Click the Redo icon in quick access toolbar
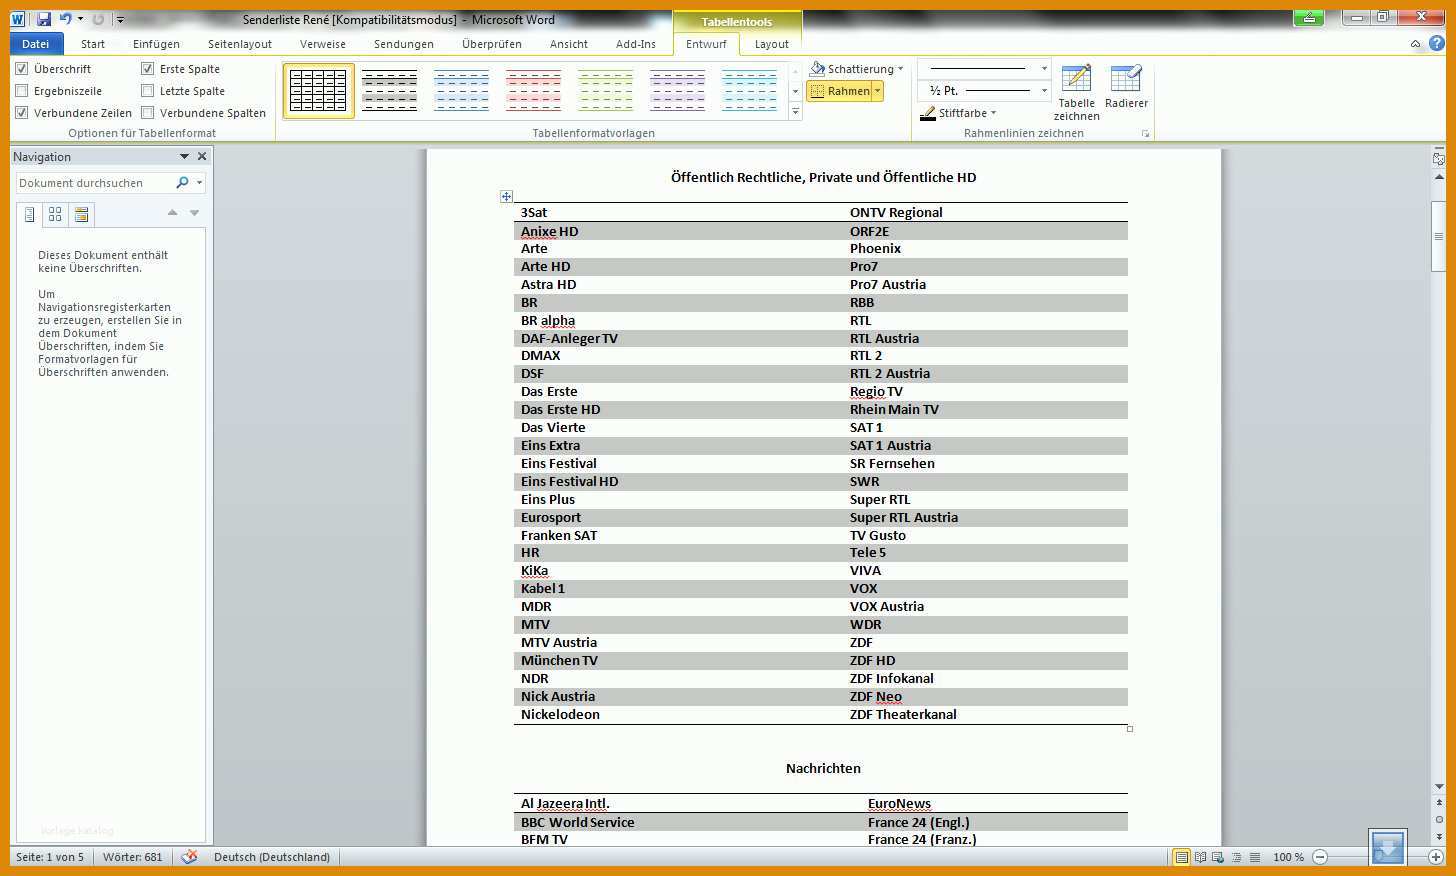The image size is (1456, 876). click(98, 19)
